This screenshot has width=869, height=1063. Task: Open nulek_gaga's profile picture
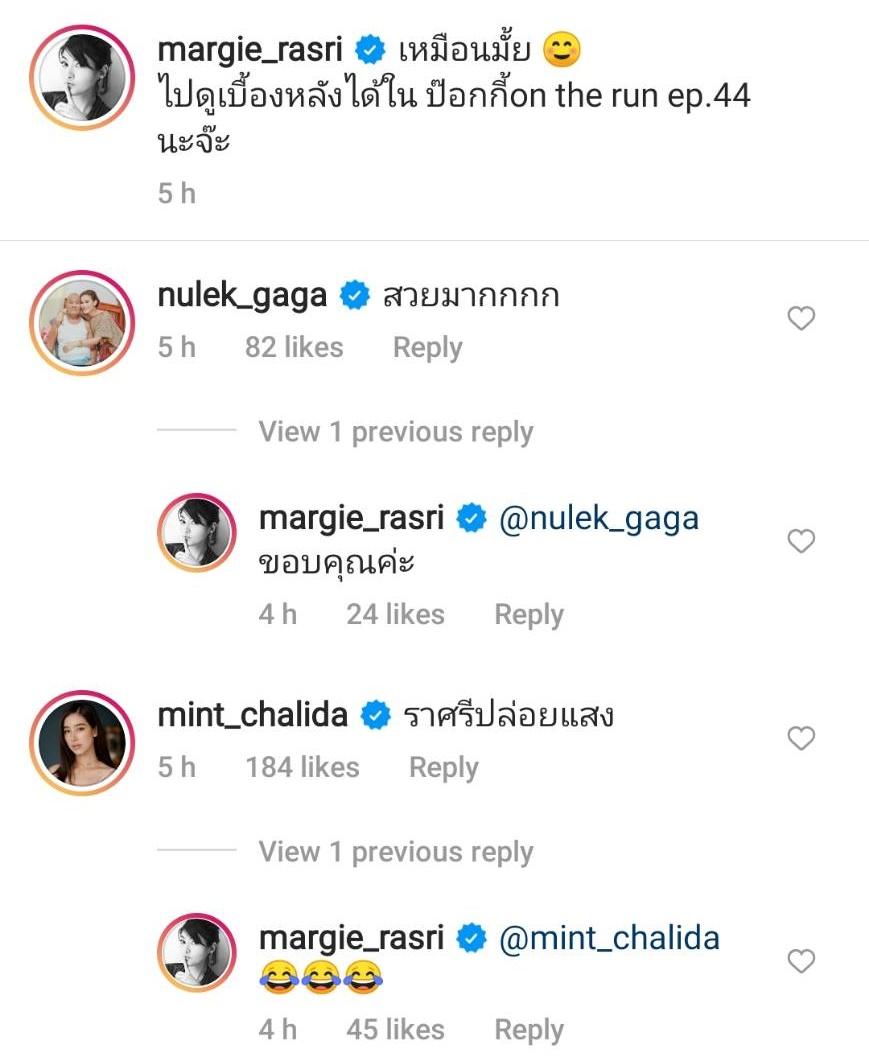tap(85, 321)
